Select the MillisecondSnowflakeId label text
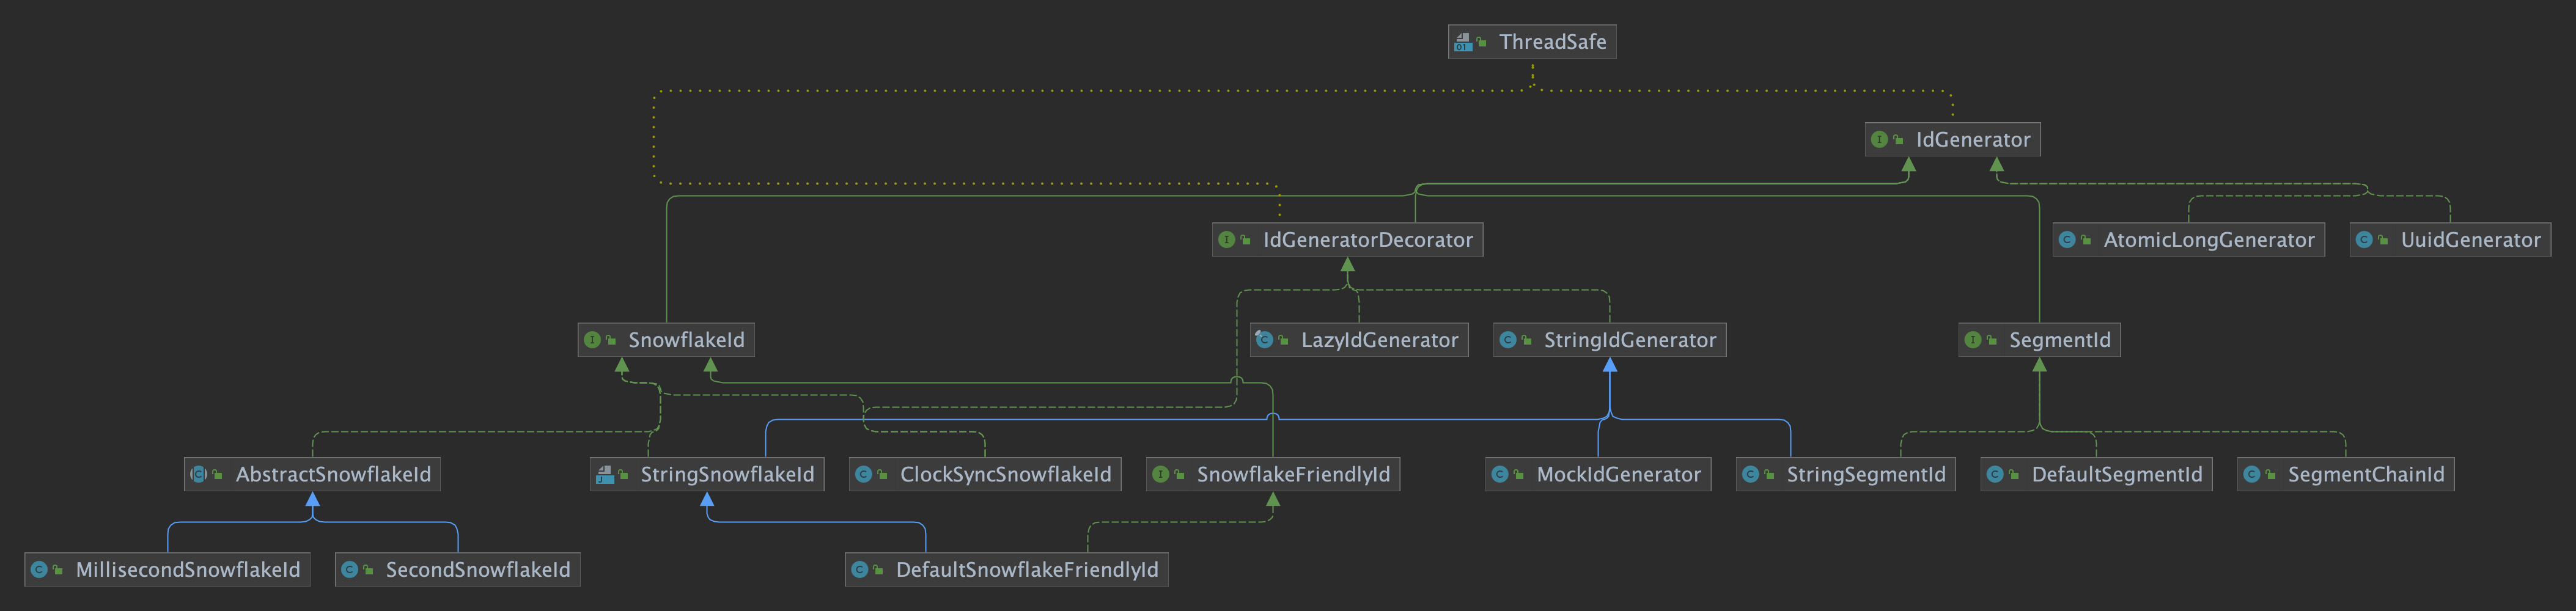The image size is (2576, 611). point(187,570)
